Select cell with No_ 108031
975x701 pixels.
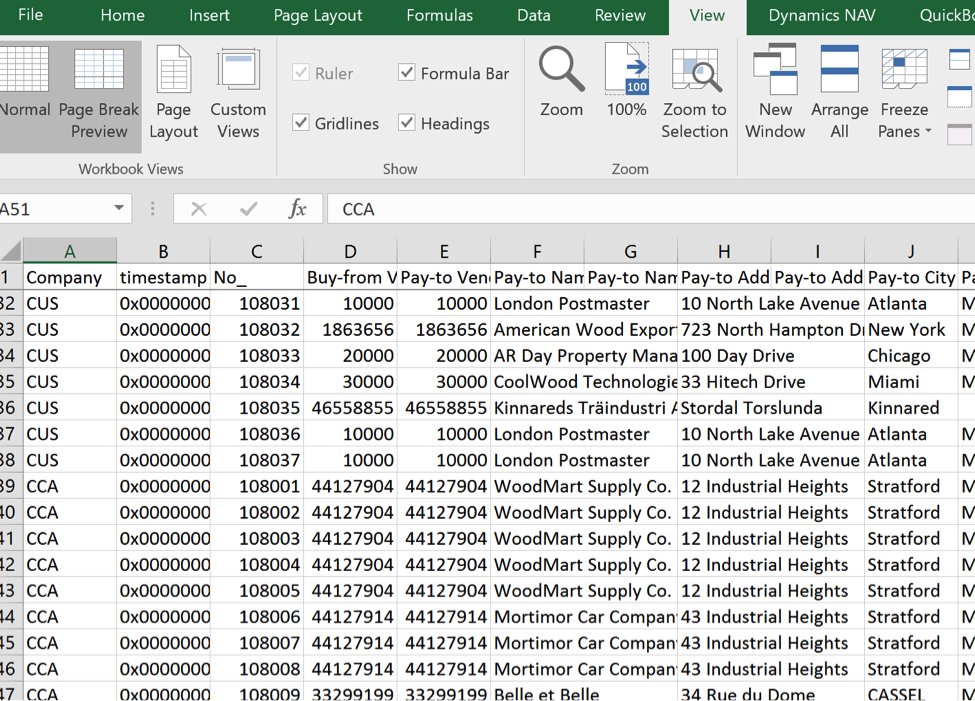(257, 303)
